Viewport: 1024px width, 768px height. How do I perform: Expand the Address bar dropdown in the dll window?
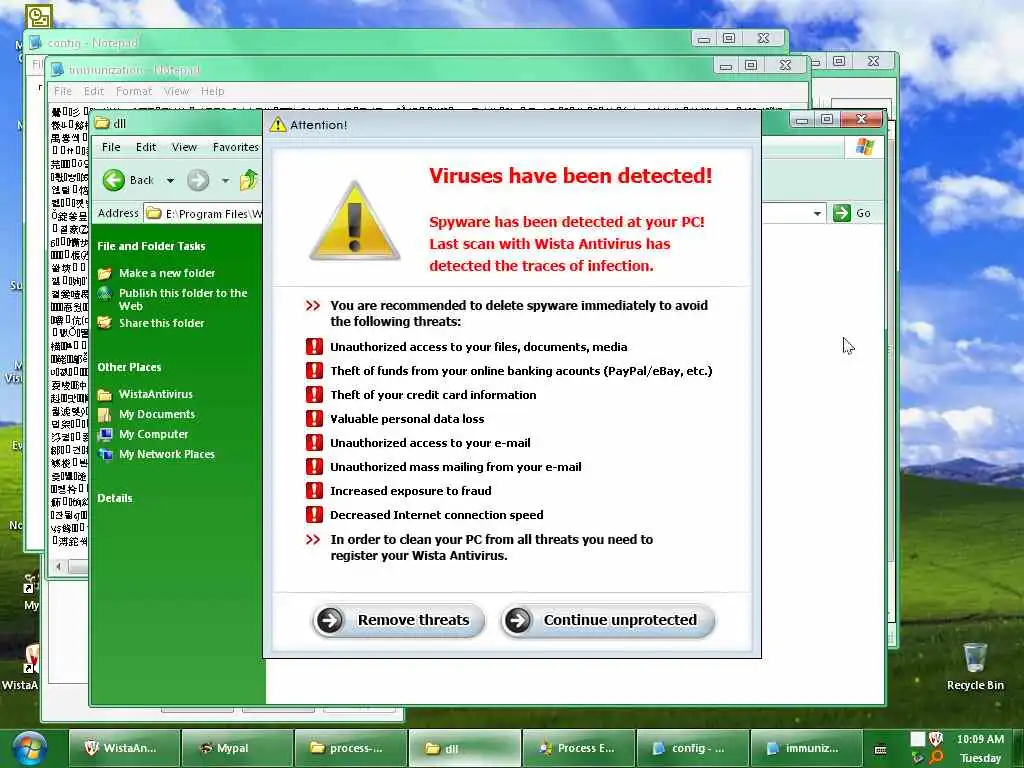click(817, 214)
